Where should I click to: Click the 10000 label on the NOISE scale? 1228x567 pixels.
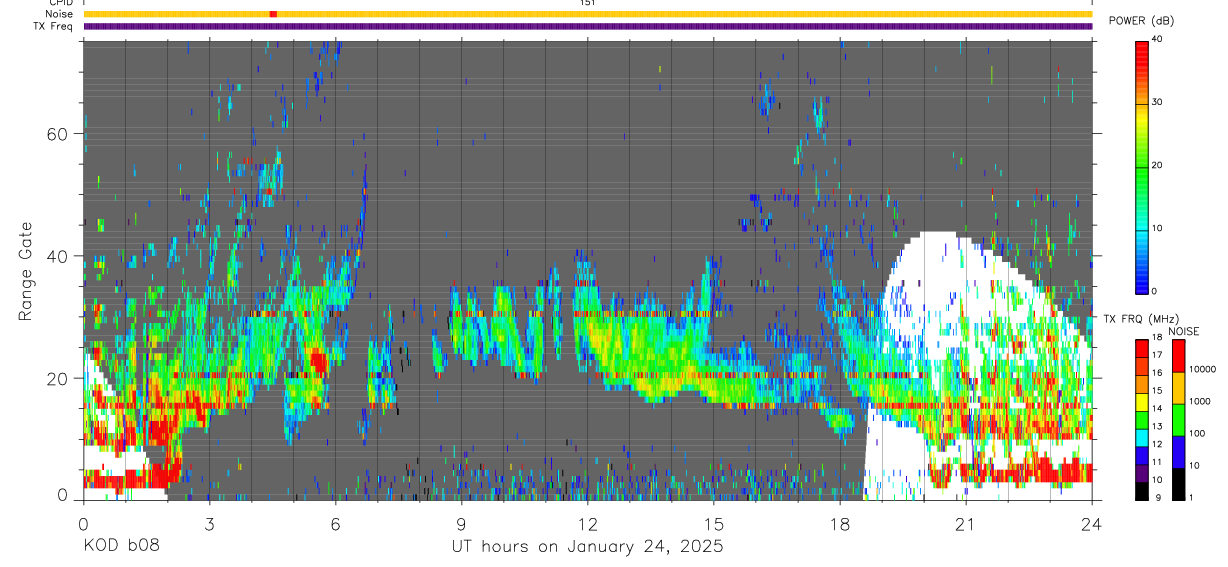click(1204, 368)
